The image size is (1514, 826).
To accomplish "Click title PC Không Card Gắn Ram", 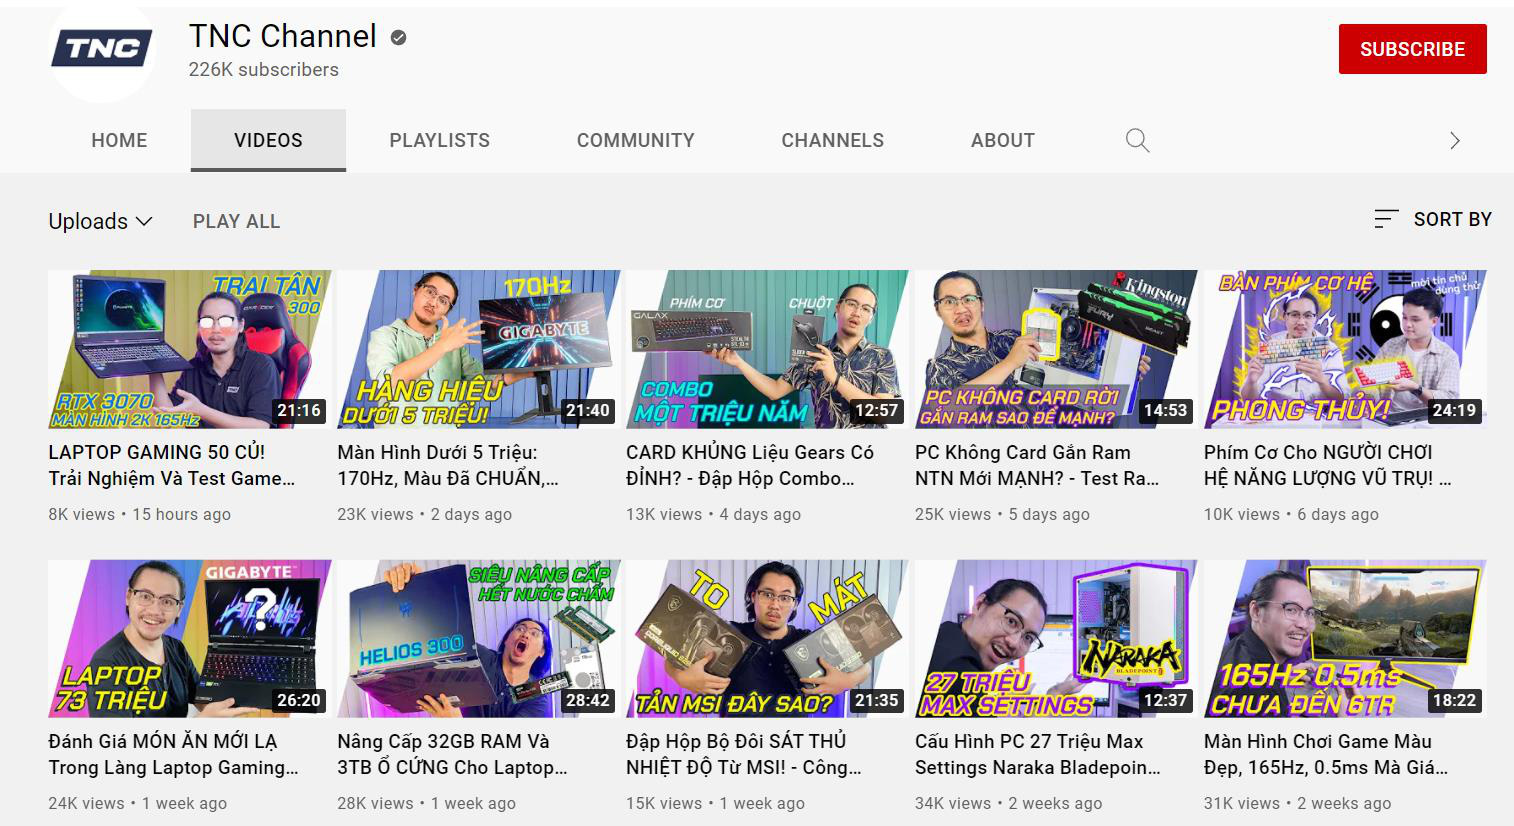I will point(1037,465).
